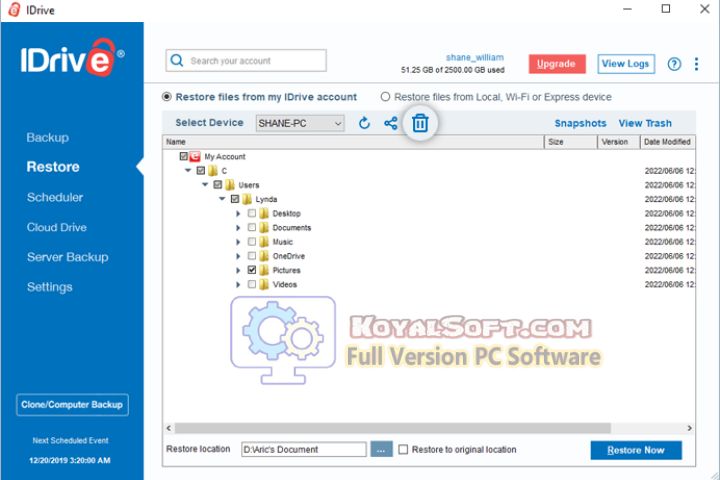720x480 pixels.
Task: Expand the OneDrive folder node
Action: 238,256
